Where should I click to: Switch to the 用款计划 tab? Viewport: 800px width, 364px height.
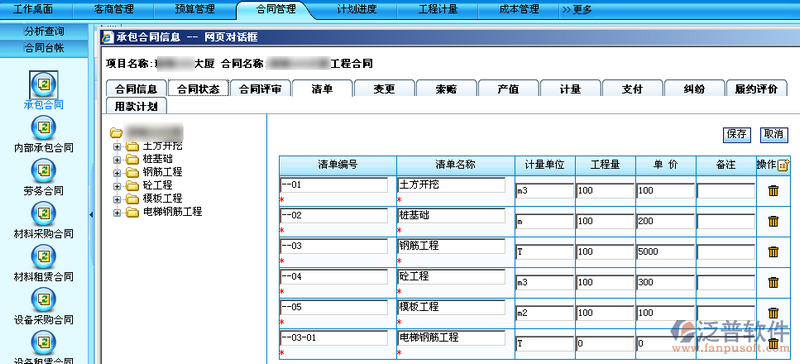tap(136, 106)
